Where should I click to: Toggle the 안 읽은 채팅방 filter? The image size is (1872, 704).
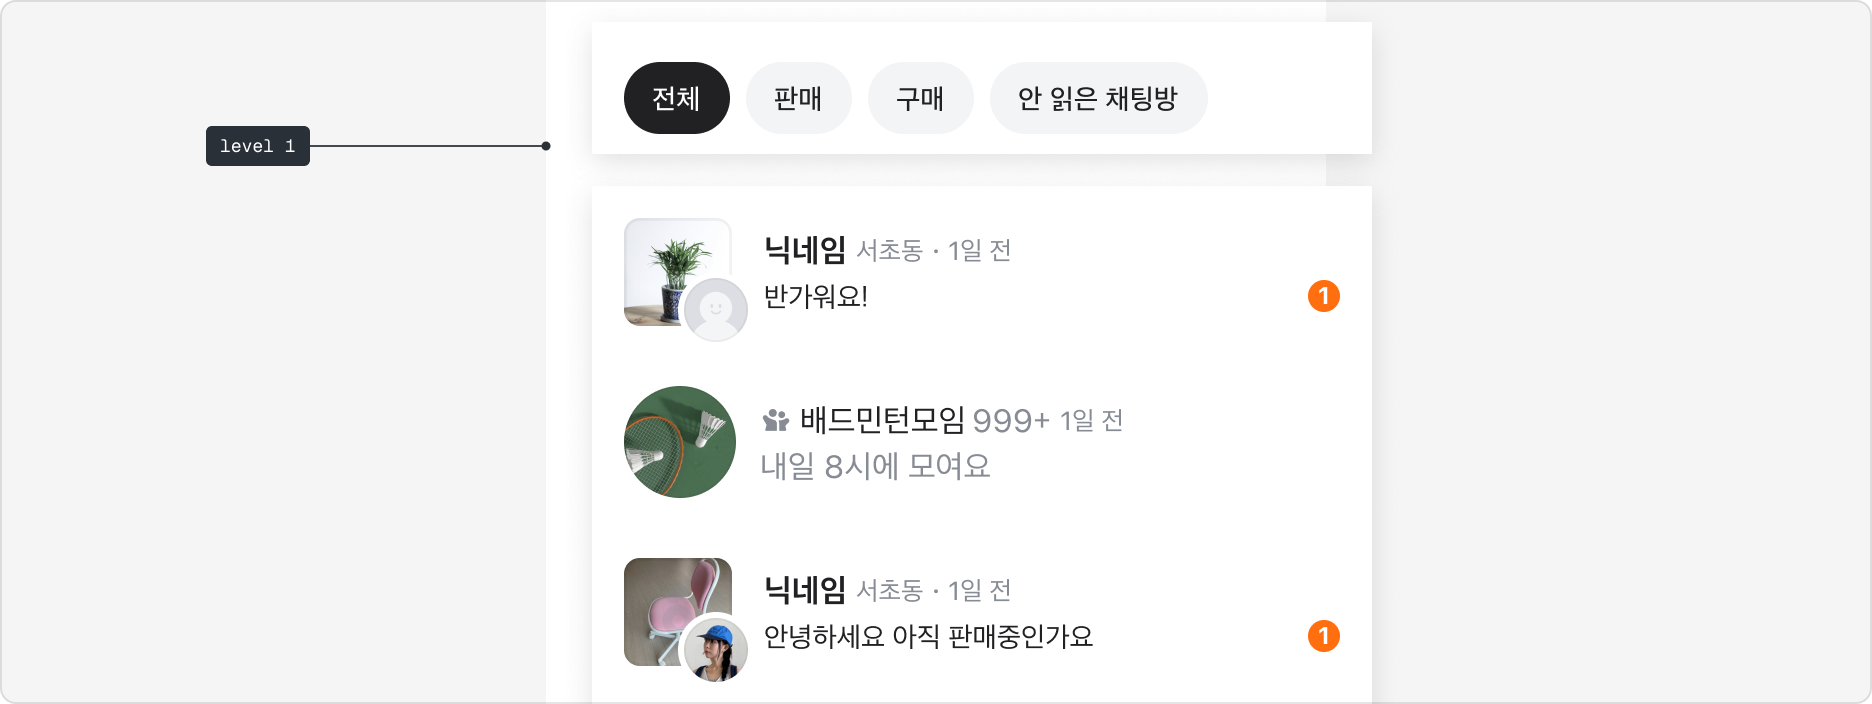tap(1098, 98)
